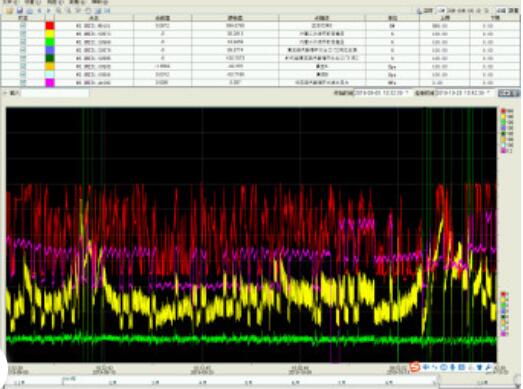Click the dark button right of end time
The width and height of the screenshot is (523, 389).
(508, 93)
